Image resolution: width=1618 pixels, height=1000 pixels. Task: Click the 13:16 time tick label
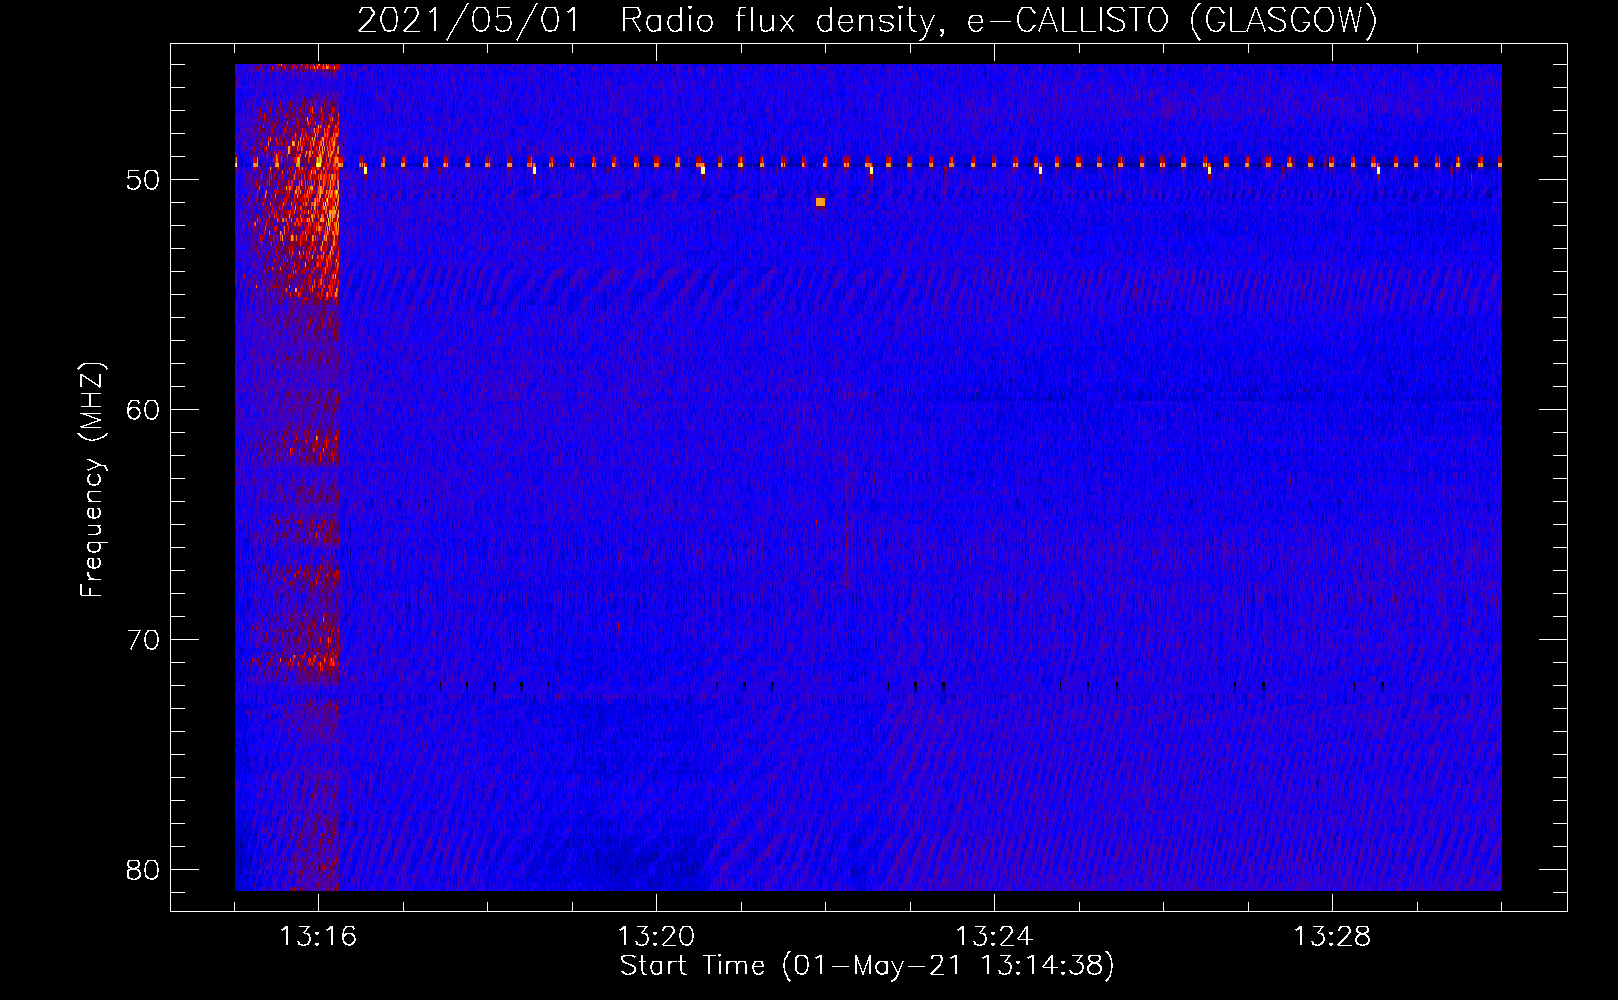coord(318,937)
